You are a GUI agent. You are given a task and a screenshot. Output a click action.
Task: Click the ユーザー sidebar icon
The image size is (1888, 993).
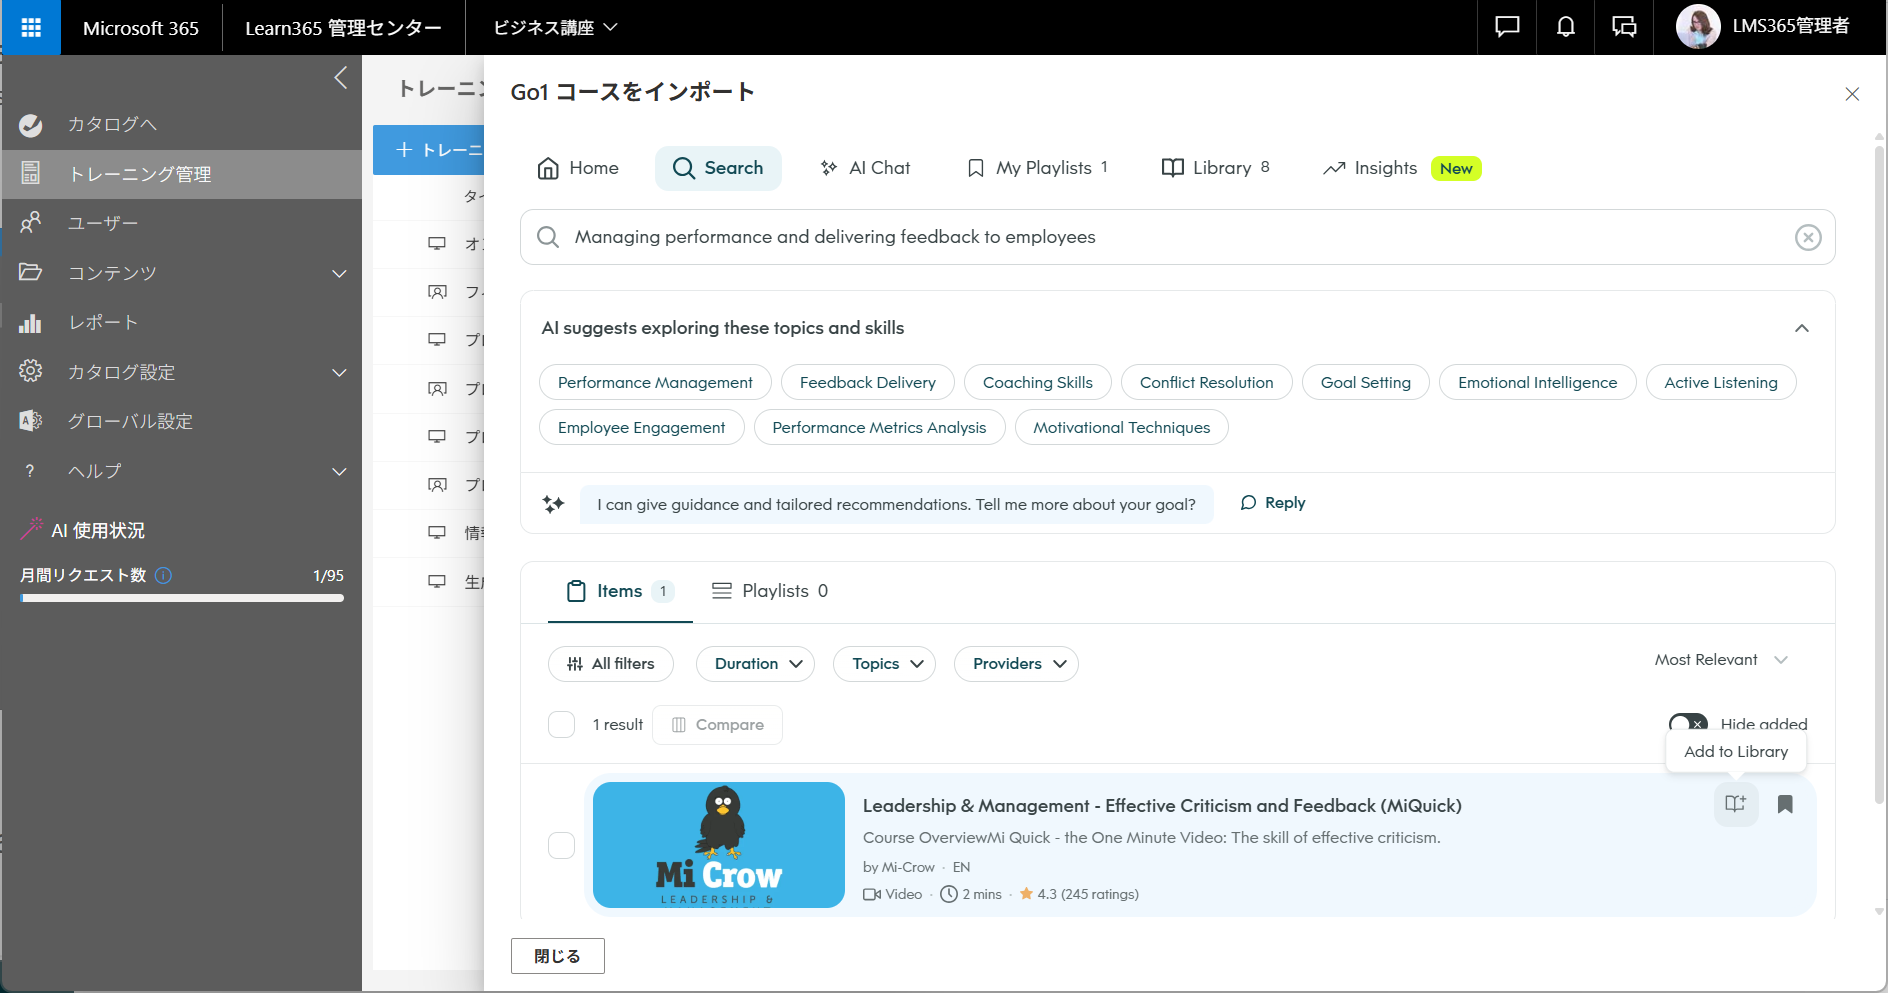point(31,223)
